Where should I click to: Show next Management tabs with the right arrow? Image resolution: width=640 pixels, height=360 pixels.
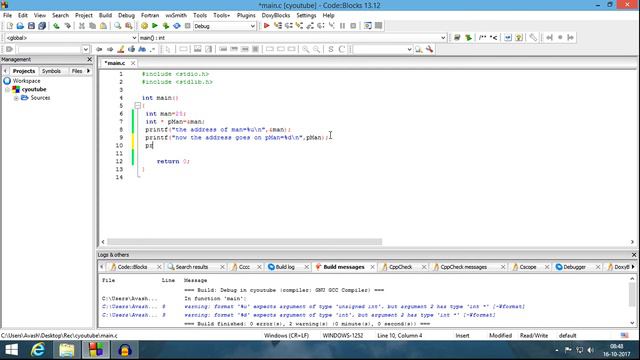click(89, 71)
